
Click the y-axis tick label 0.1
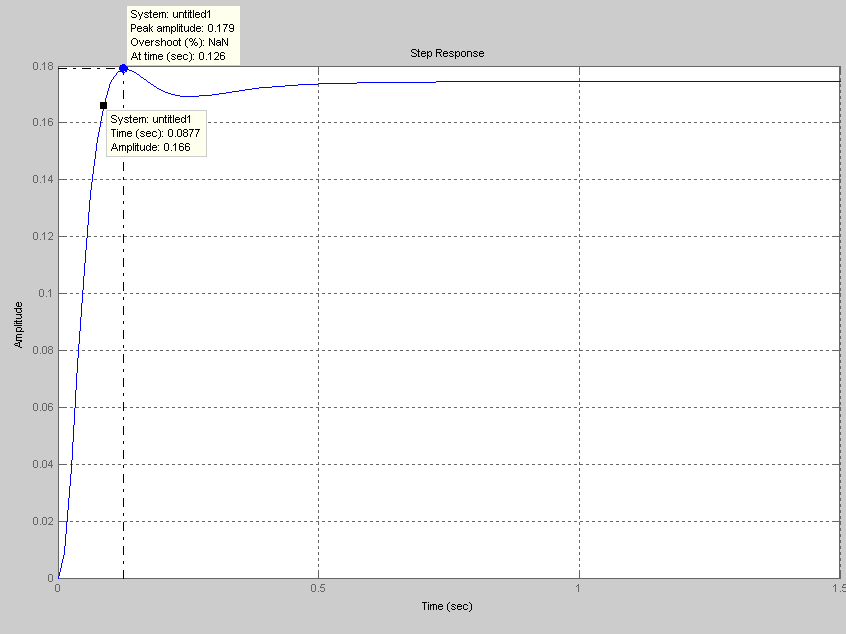point(45,293)
